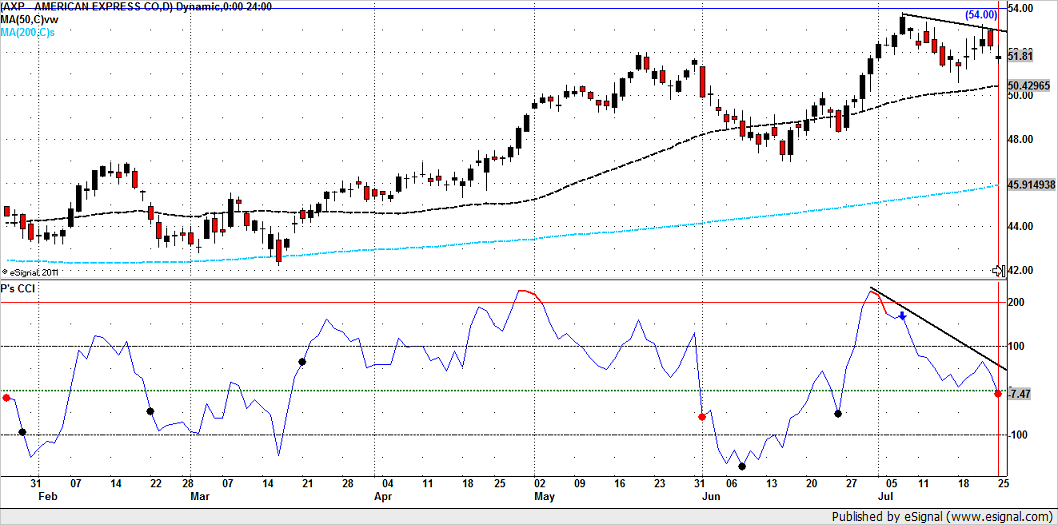Click the scroll arrow icon beside 42.00
The image size is (1058, 525).
point(998,271)
